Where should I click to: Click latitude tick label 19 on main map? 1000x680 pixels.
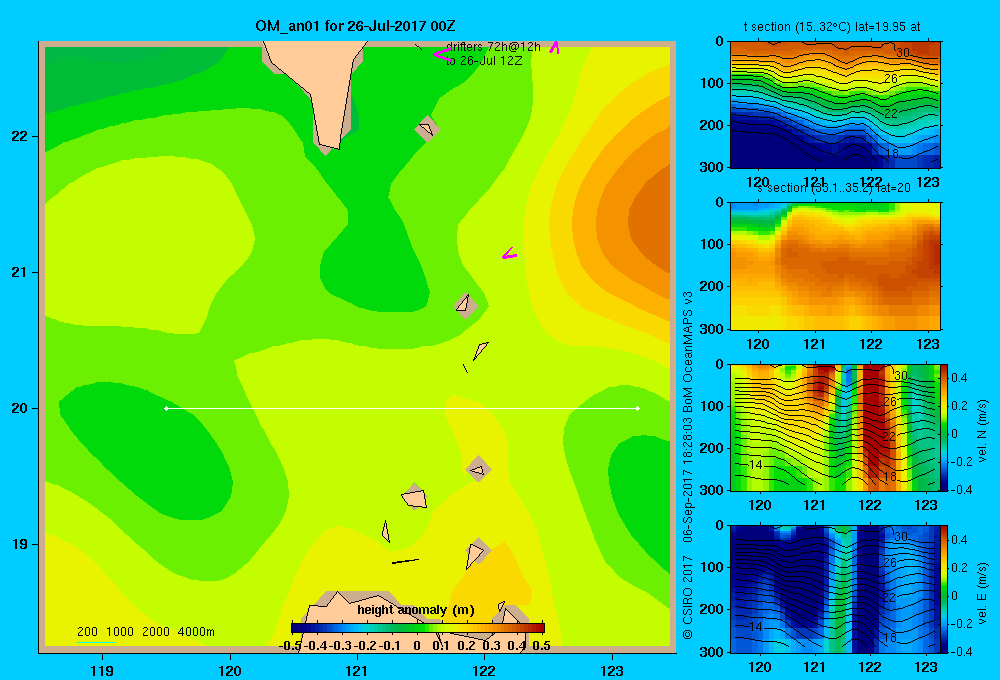20,544
